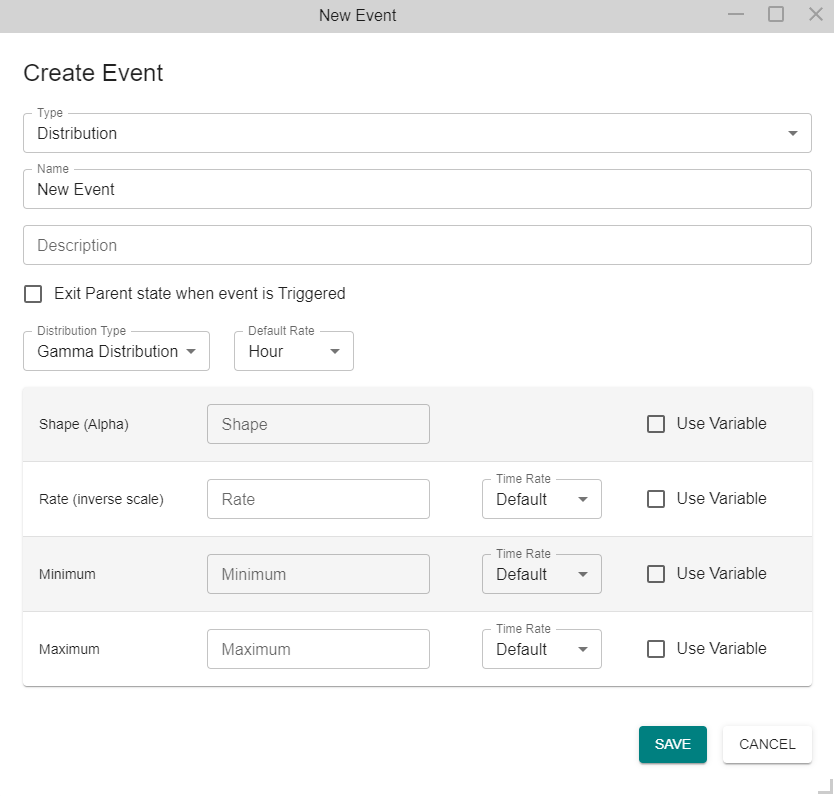
Task: Toggle Use Variable for Minimum
Action: point(656,574)
